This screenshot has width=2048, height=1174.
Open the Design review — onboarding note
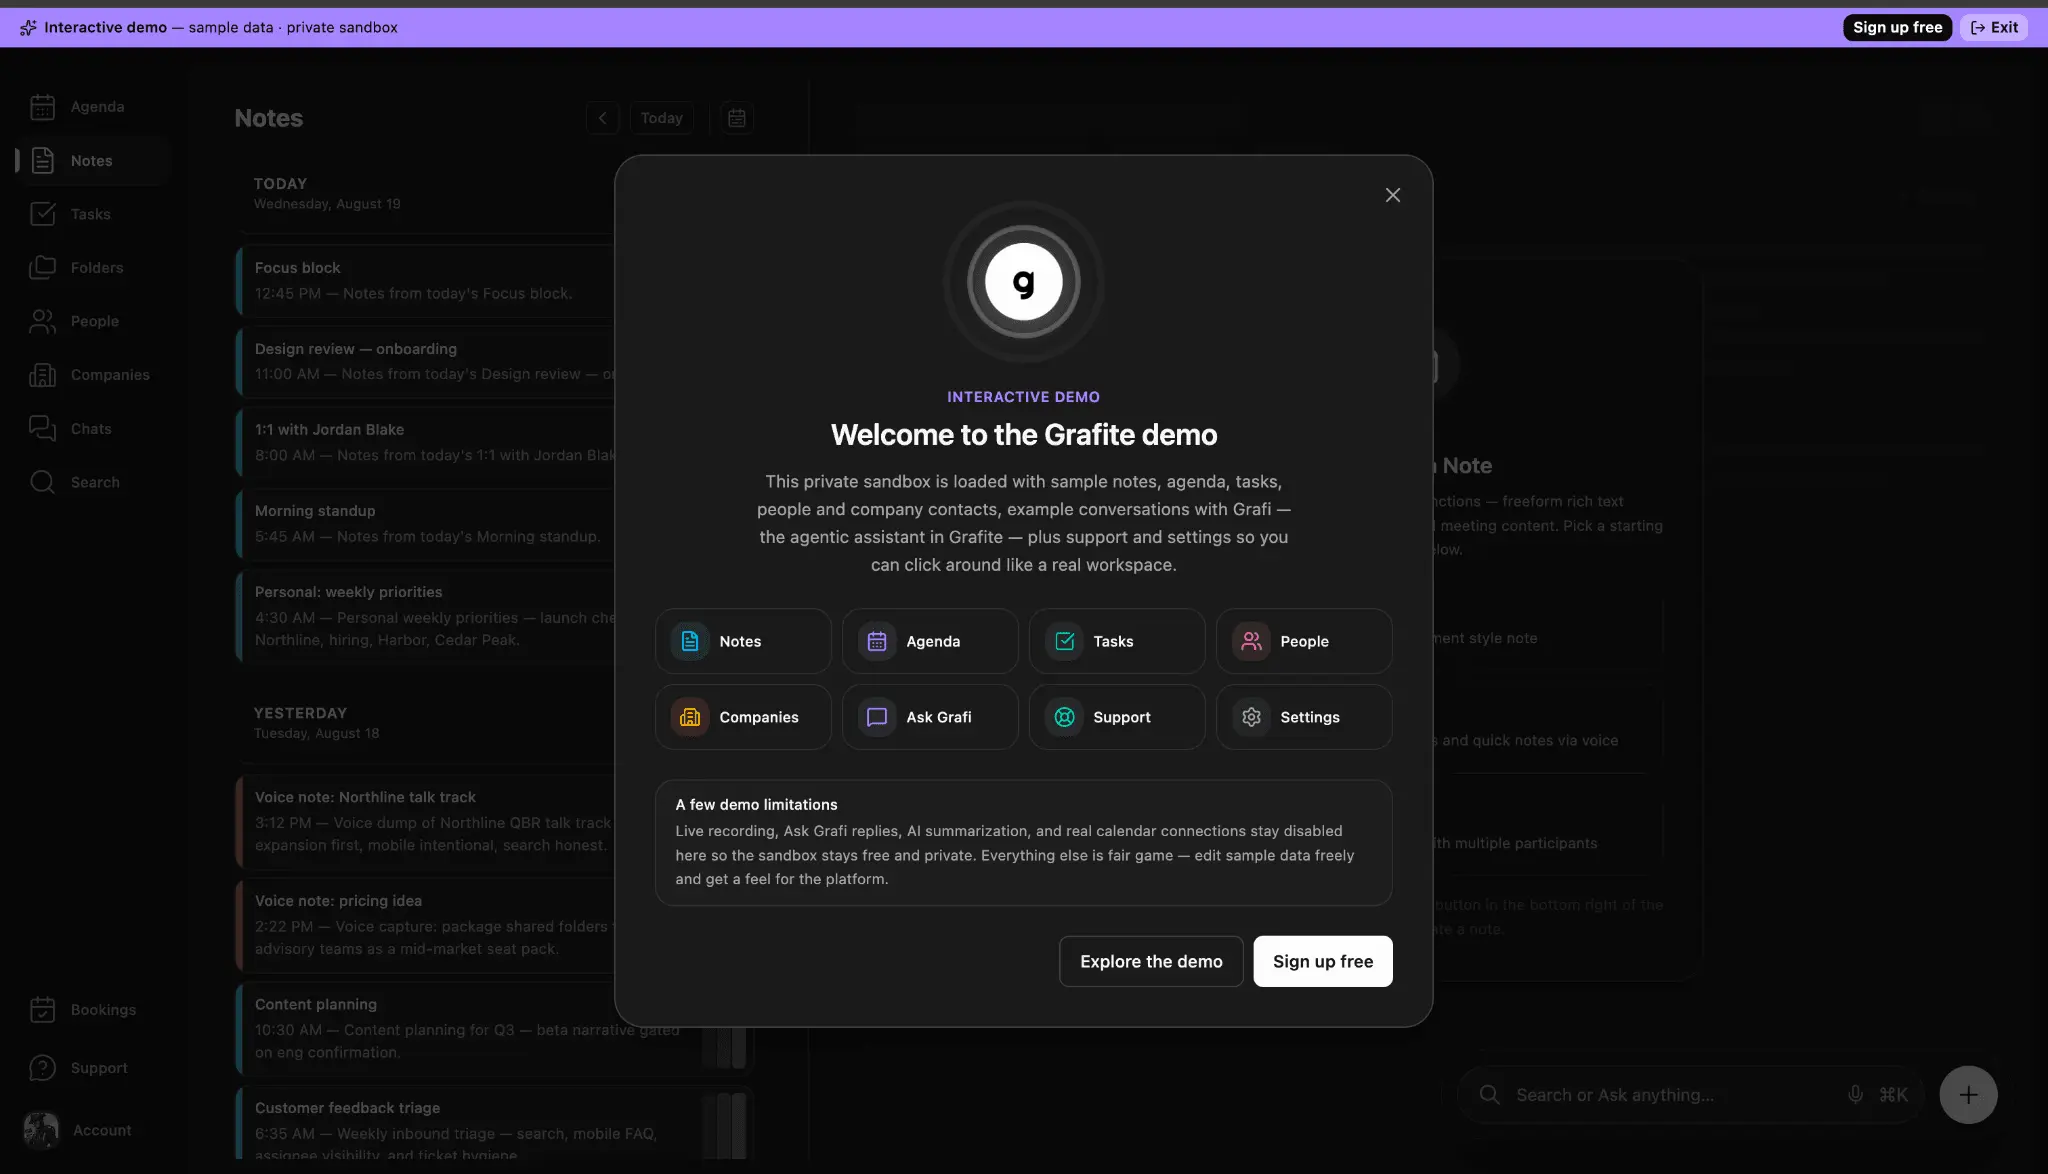[x=426, y=362]
